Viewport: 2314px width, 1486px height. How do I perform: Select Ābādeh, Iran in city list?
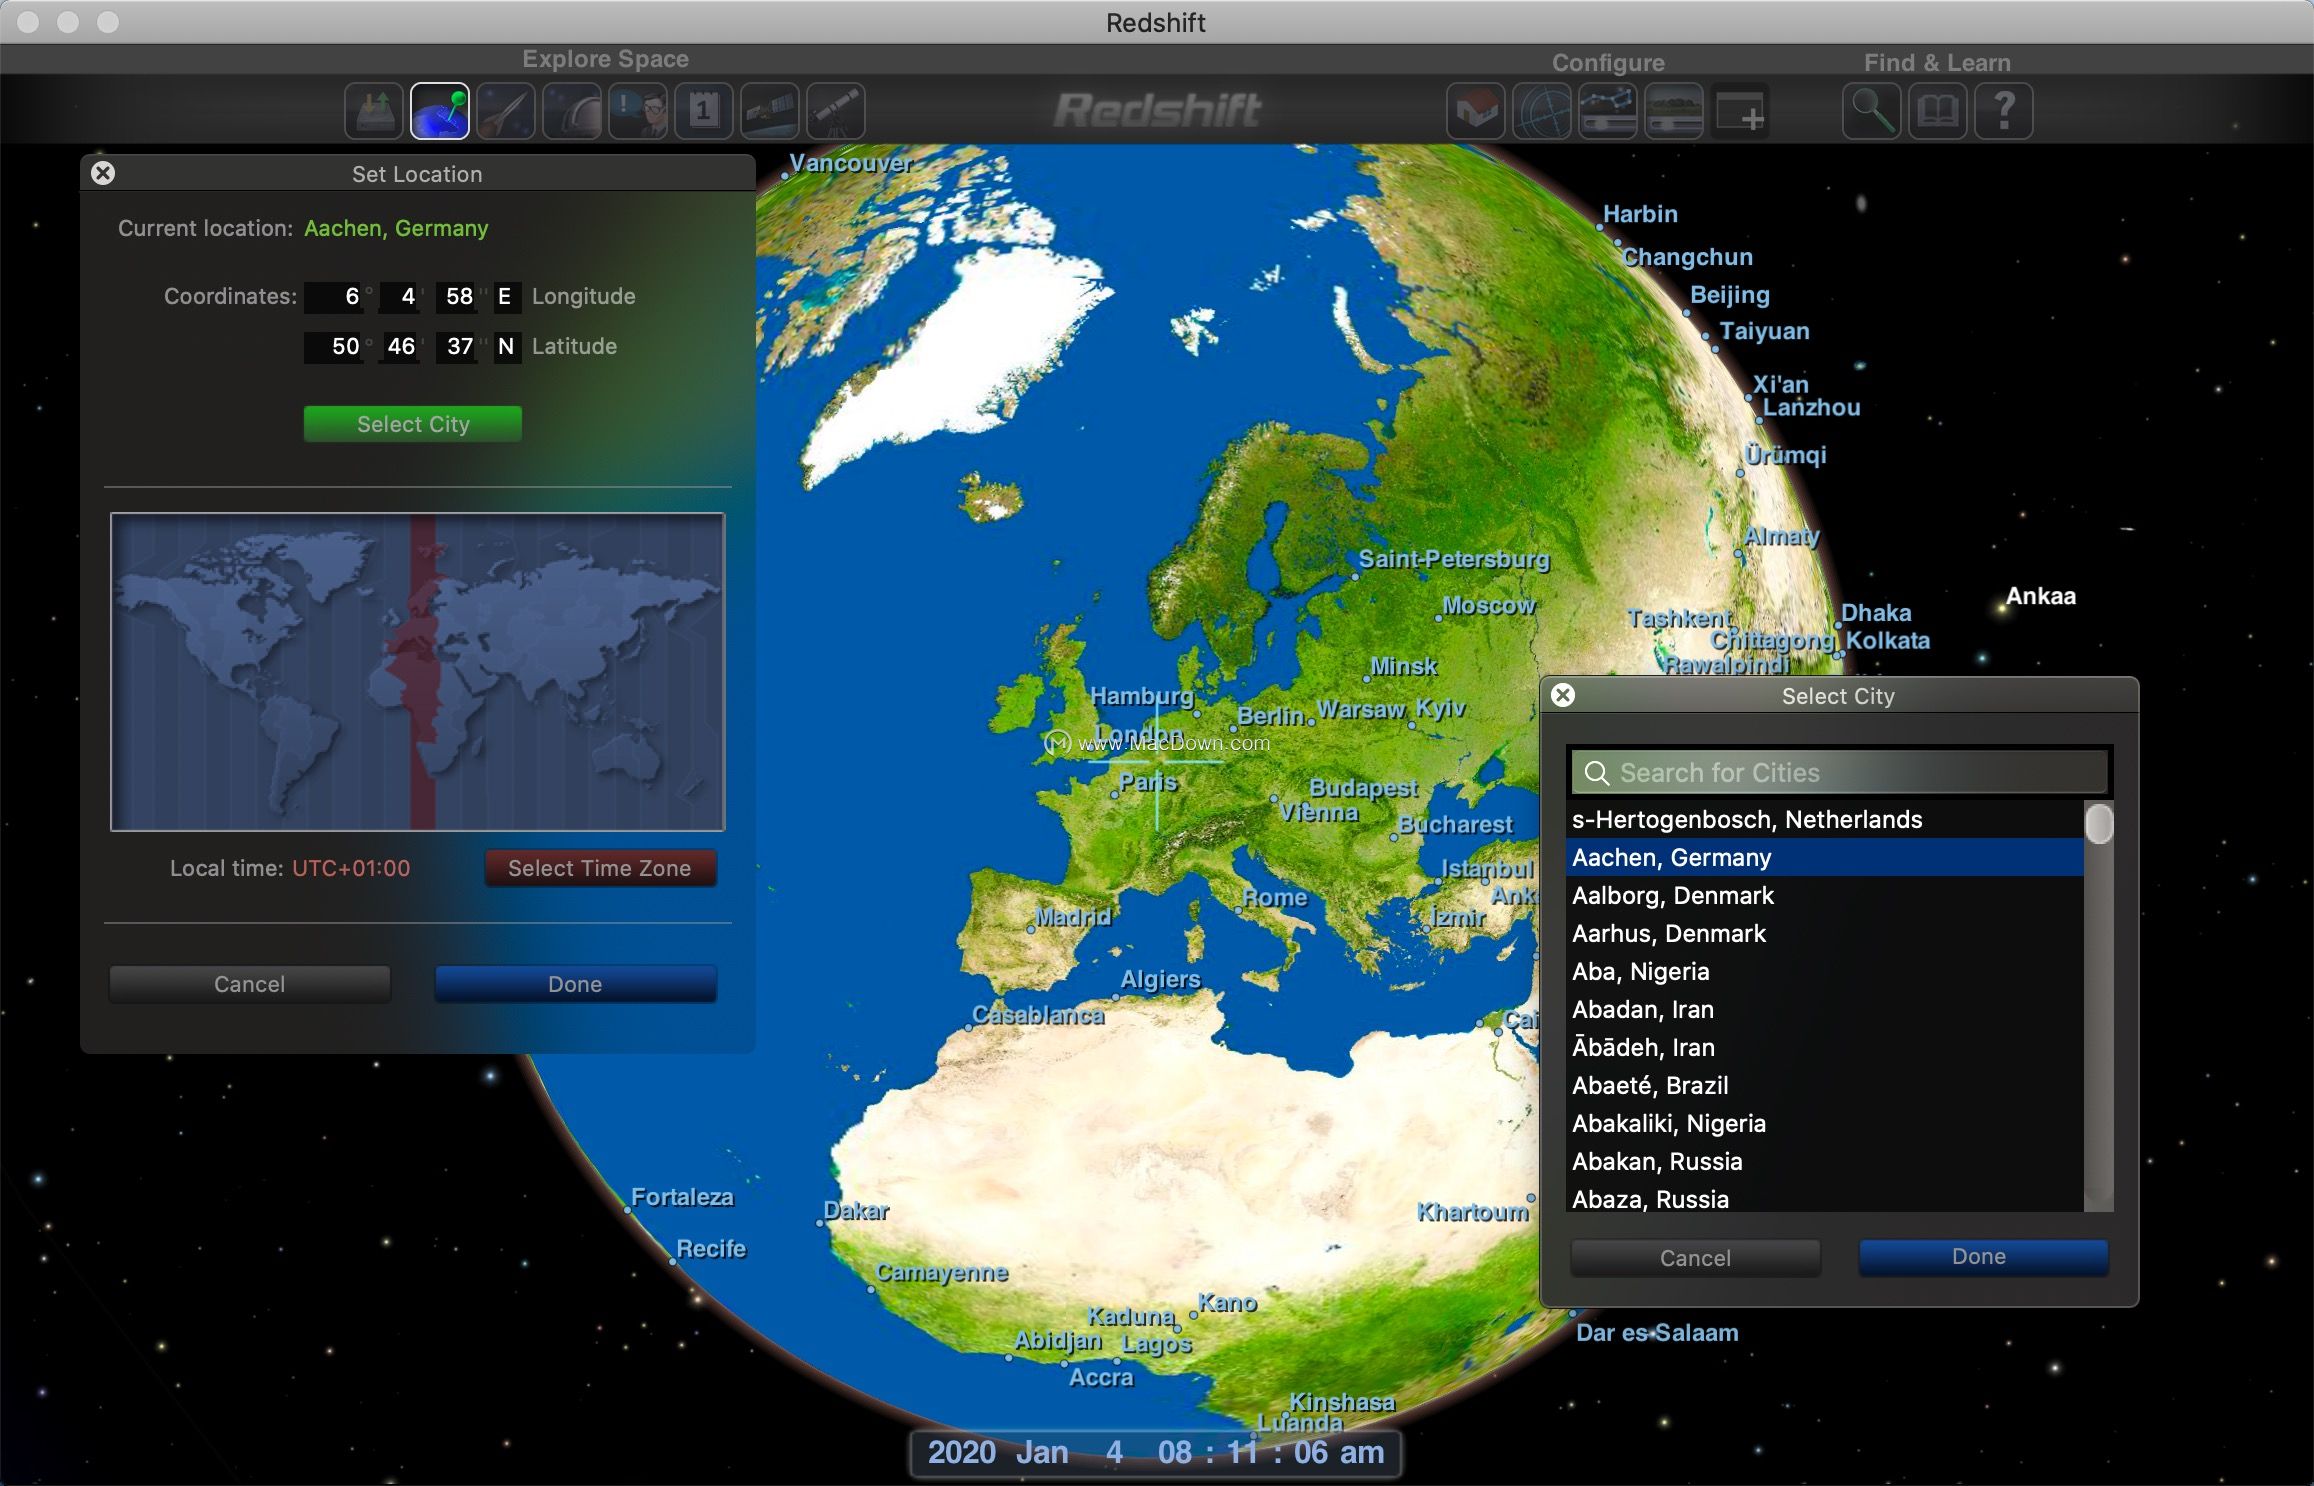pyautogui.click(x=1824, y=1048)
